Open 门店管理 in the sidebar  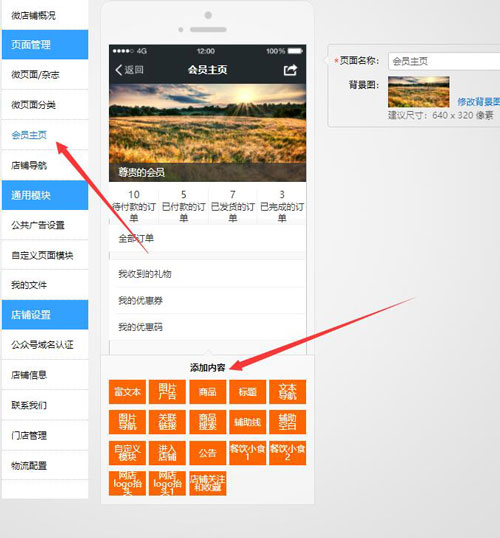click(45, 435)
